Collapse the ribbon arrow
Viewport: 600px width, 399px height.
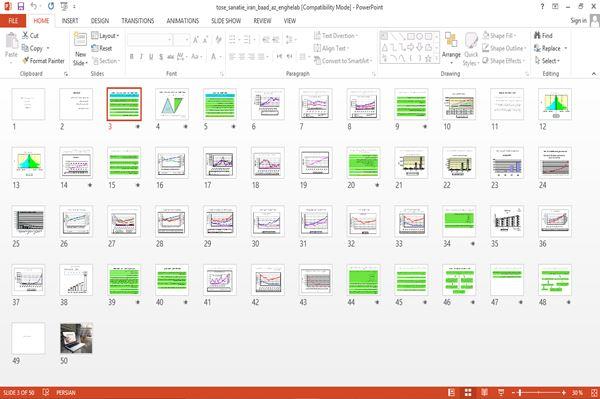point(594,73)
